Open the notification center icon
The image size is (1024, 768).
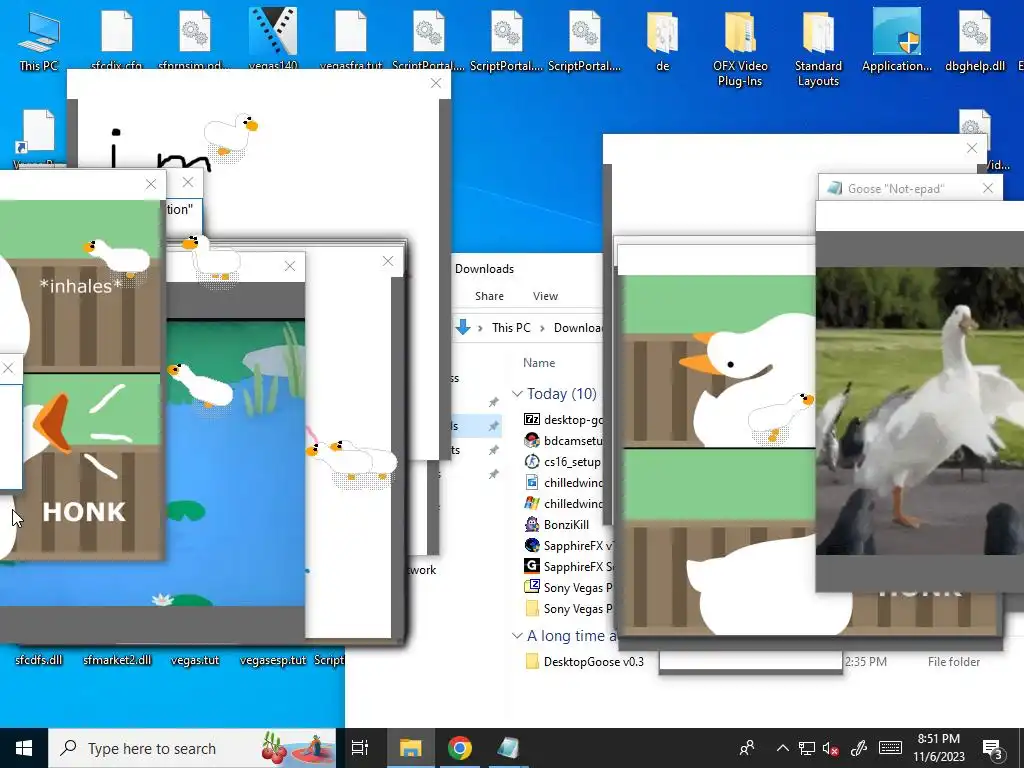993,748
